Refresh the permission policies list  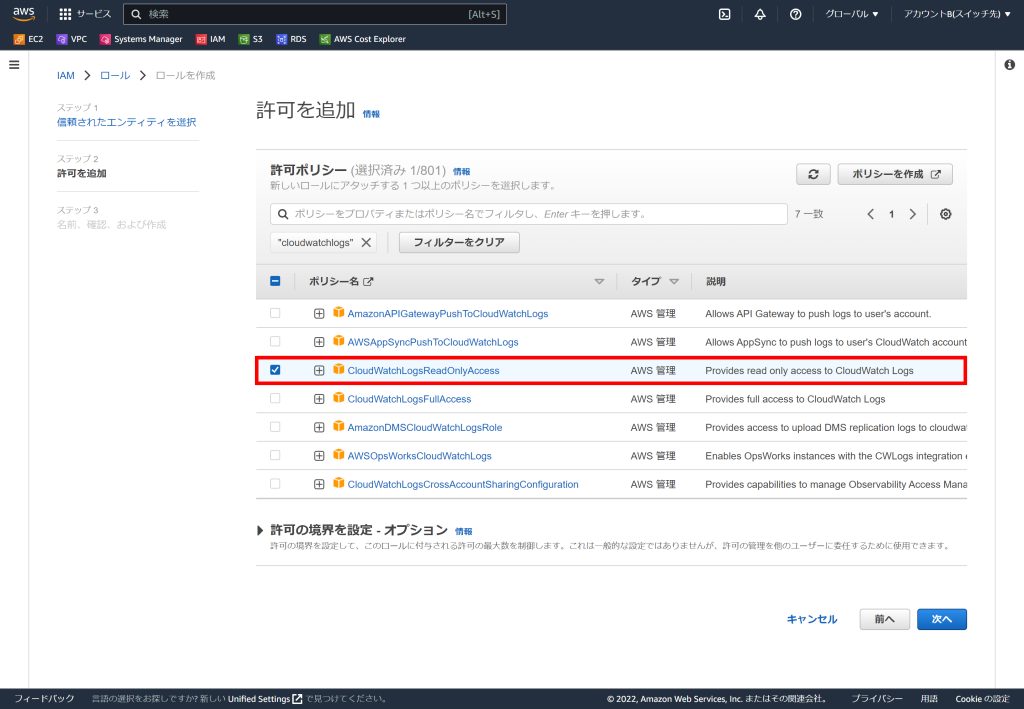[x=813, y=174]
